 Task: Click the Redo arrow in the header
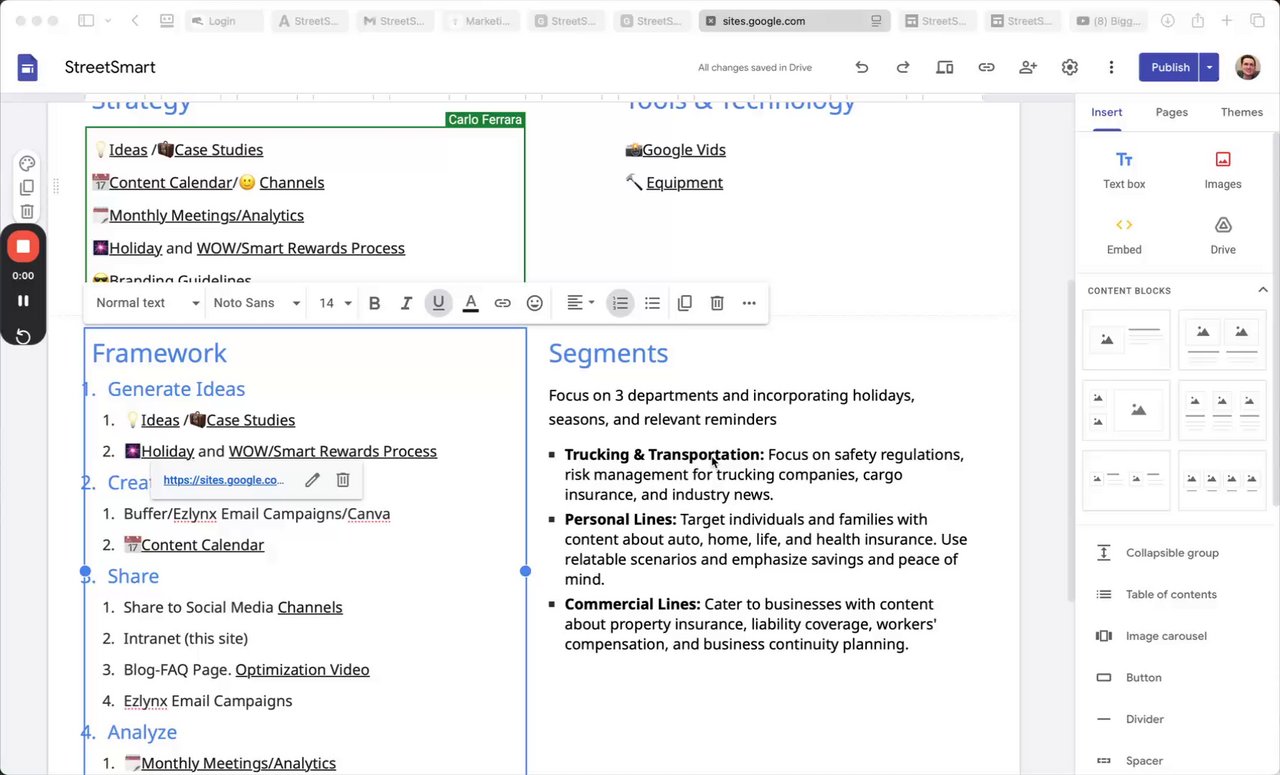(x=903, y=67)
